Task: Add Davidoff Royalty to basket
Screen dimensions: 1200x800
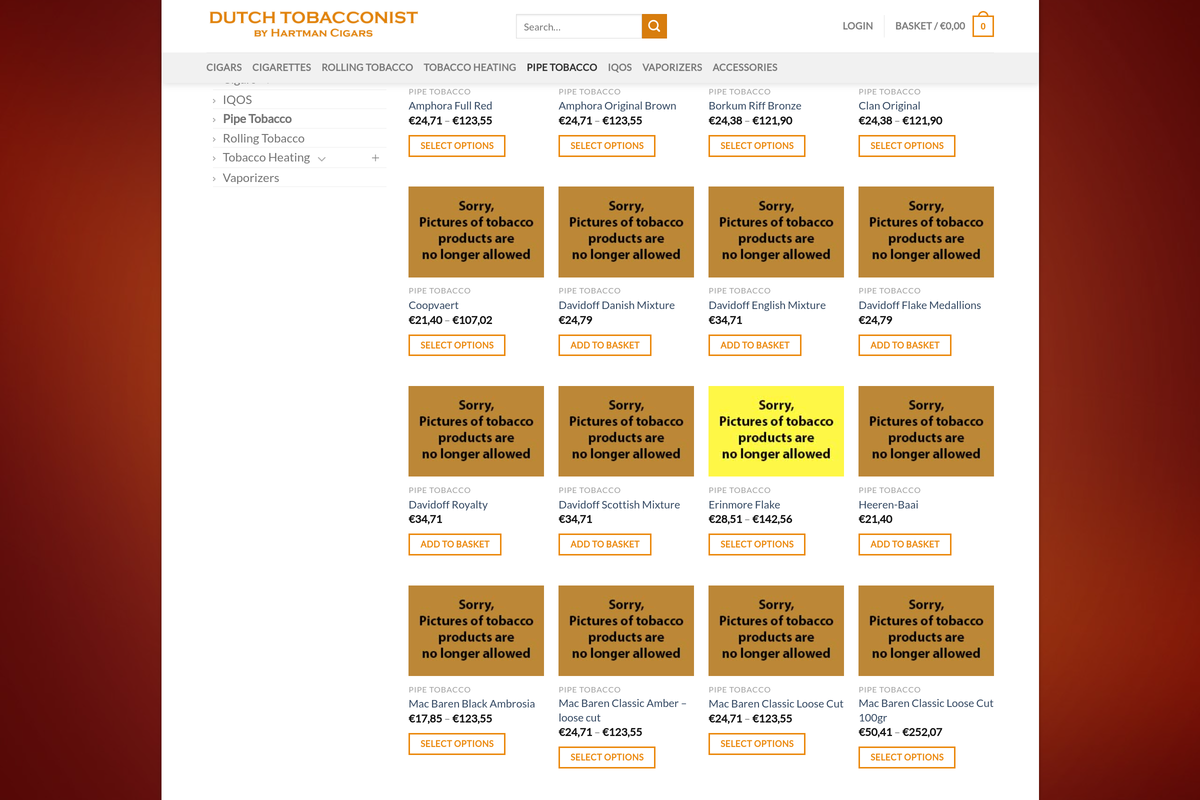Action: [x=455, y=545]
